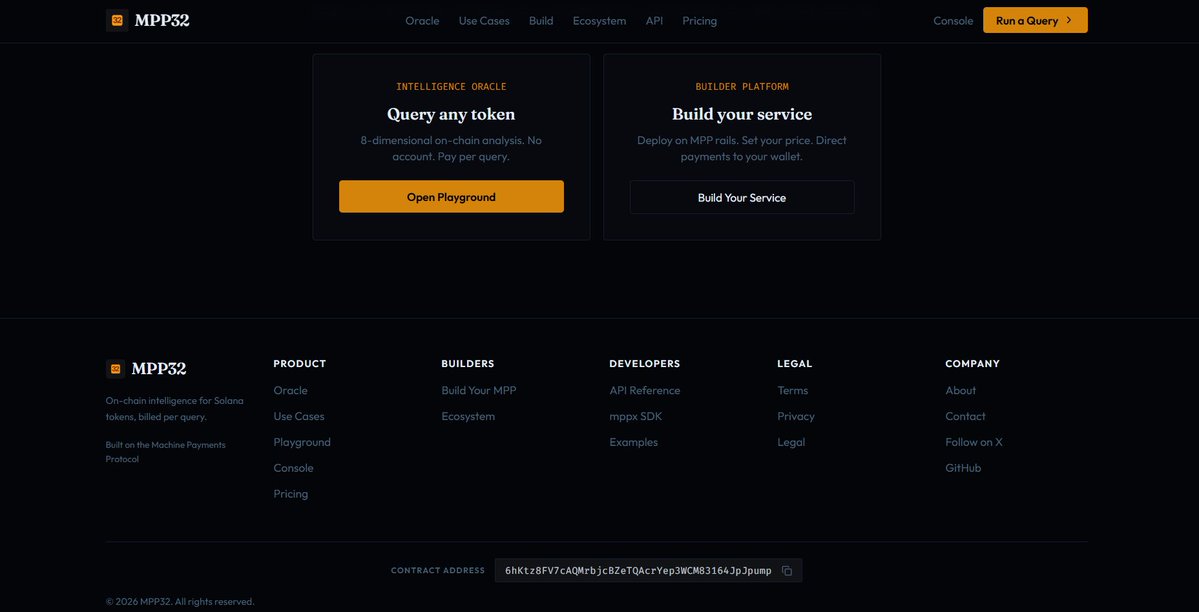Click the Query any token heading
Image resolution: width=1199 pixels, height=612 pixels.
[451, 114]
